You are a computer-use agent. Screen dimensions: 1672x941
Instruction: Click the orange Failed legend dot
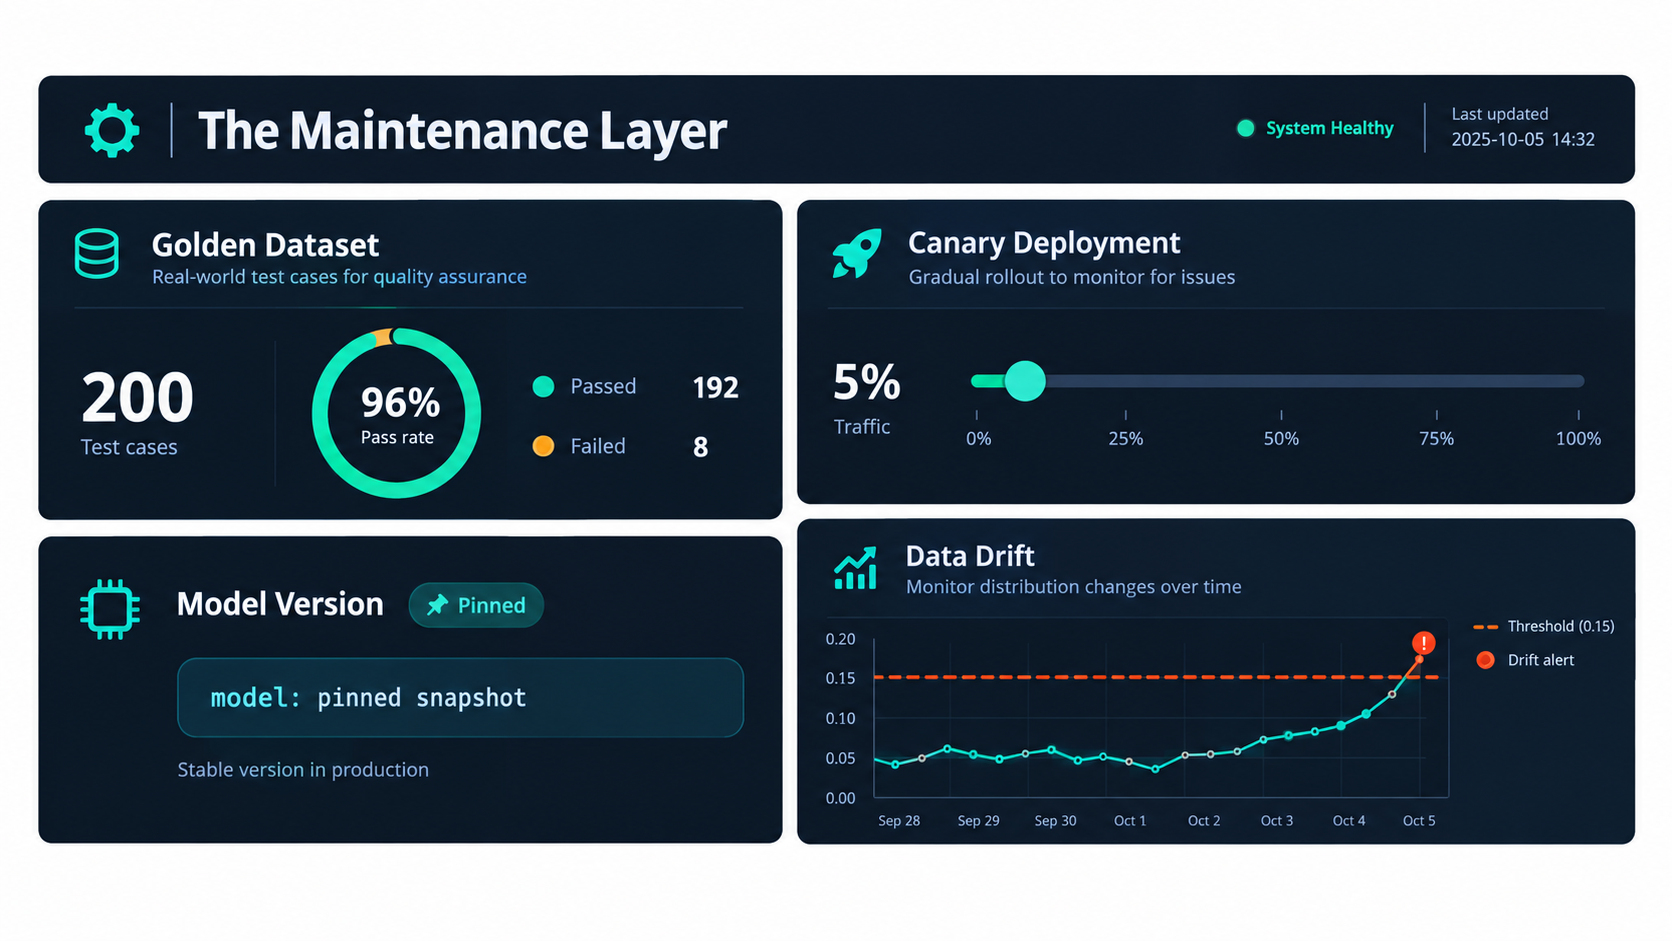[543, 446]
